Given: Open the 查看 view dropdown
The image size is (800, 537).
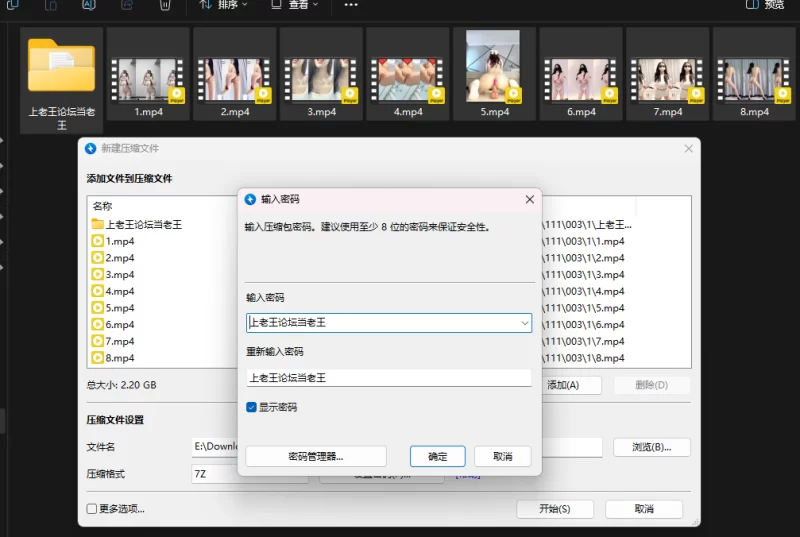Looking at the screenshot, I should pos(295,5).
